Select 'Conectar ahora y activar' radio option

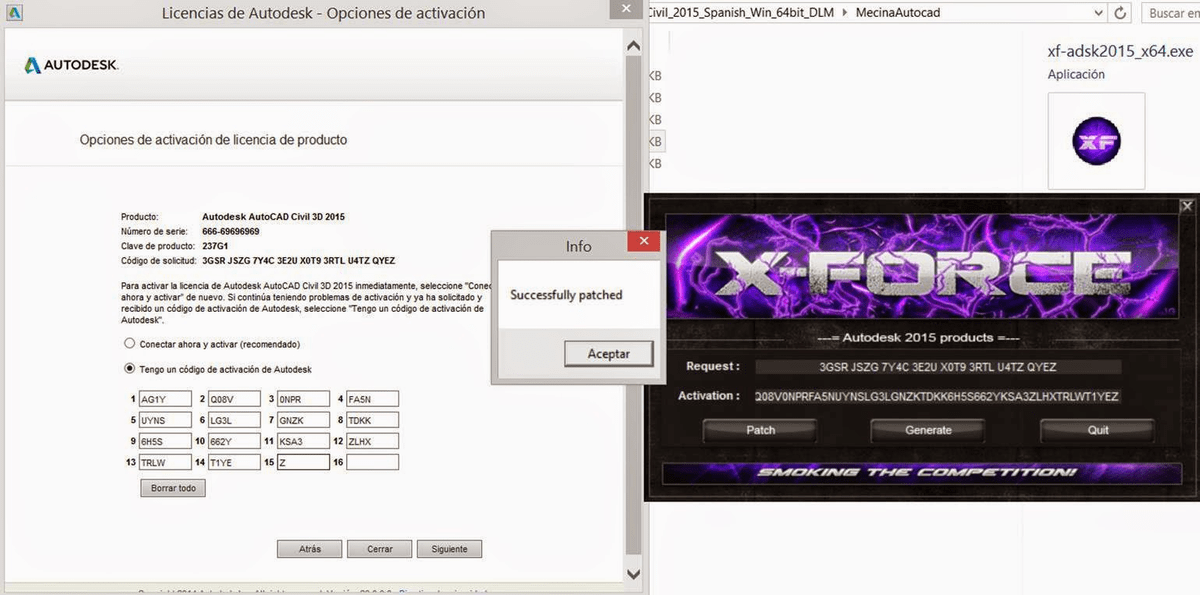(x=129, y=344)
